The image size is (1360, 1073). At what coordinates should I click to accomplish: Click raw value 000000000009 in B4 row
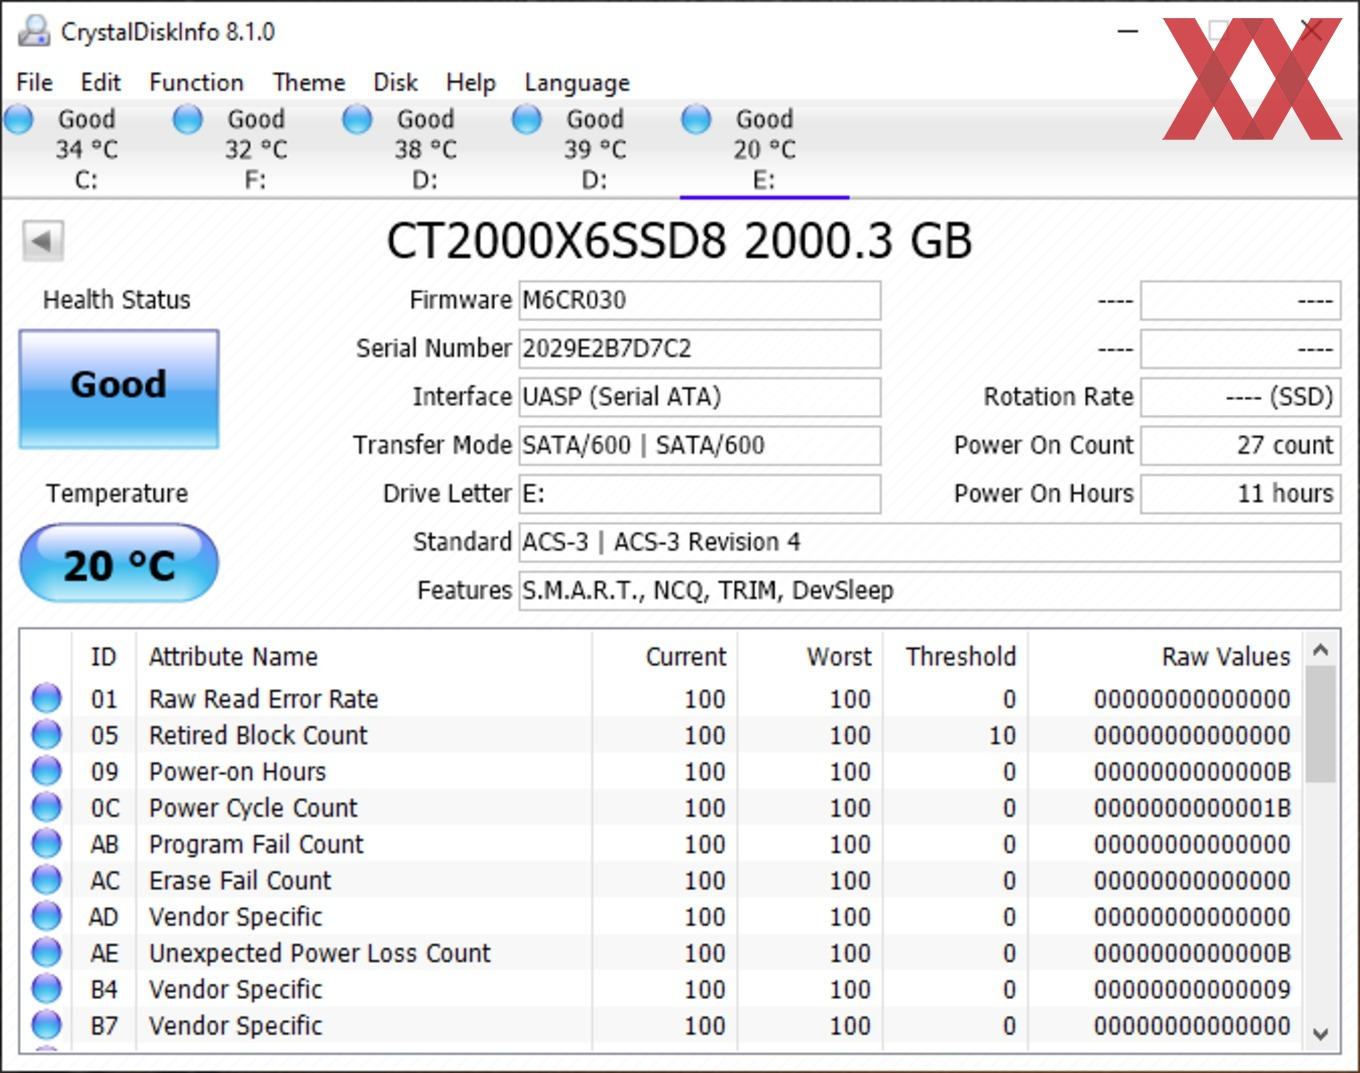(x=1192, y=989)
